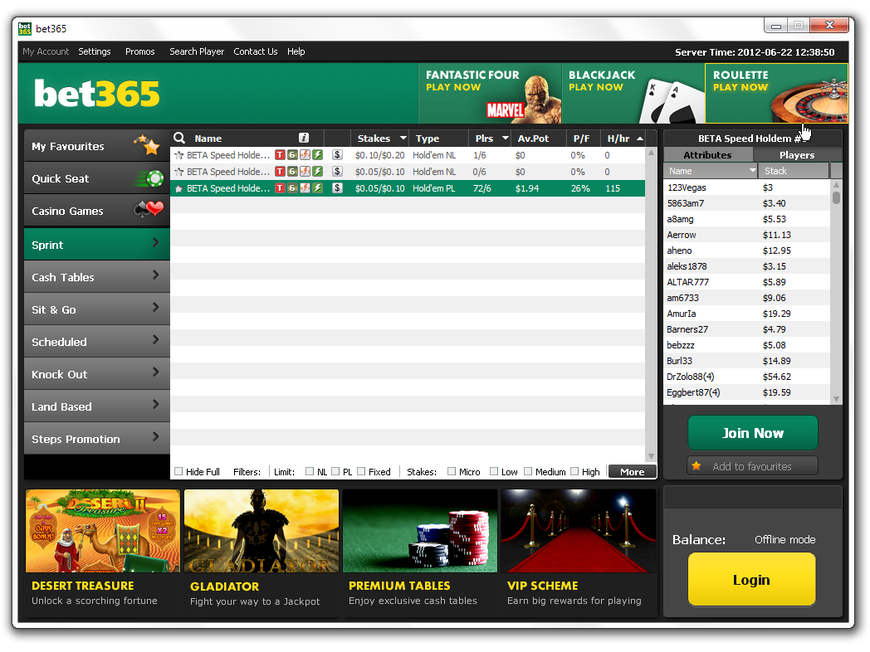The image size is (870, 652).
Task: Open the Settings menu
Action: point(94,51)
